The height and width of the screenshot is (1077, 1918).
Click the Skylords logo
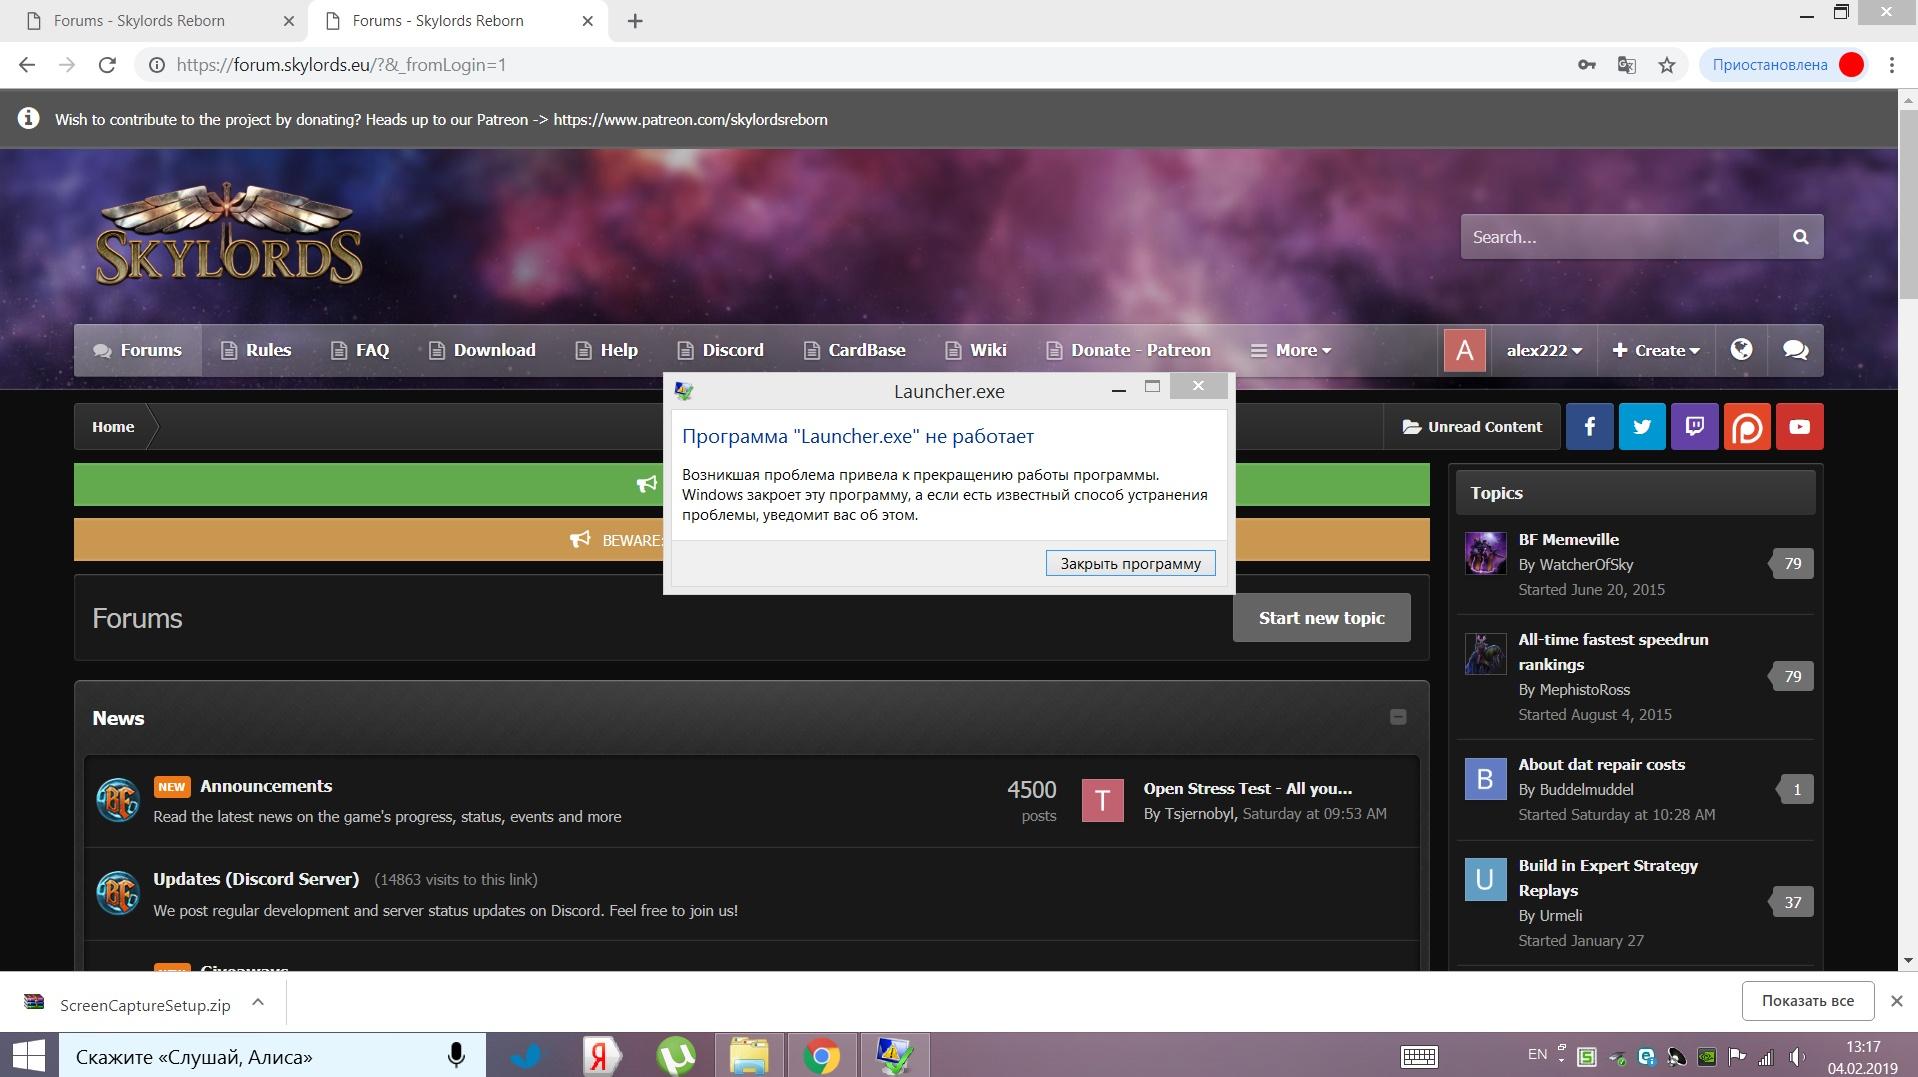tap(229, 236)
